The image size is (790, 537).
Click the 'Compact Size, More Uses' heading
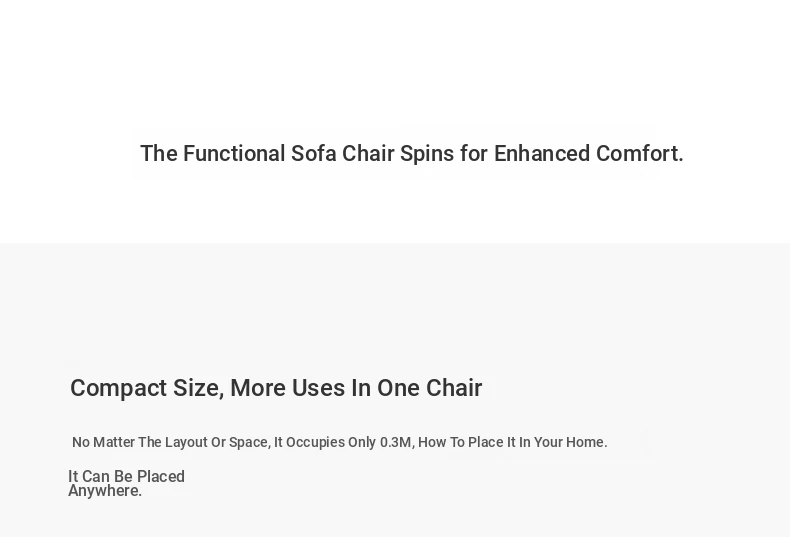pos(276,388)
